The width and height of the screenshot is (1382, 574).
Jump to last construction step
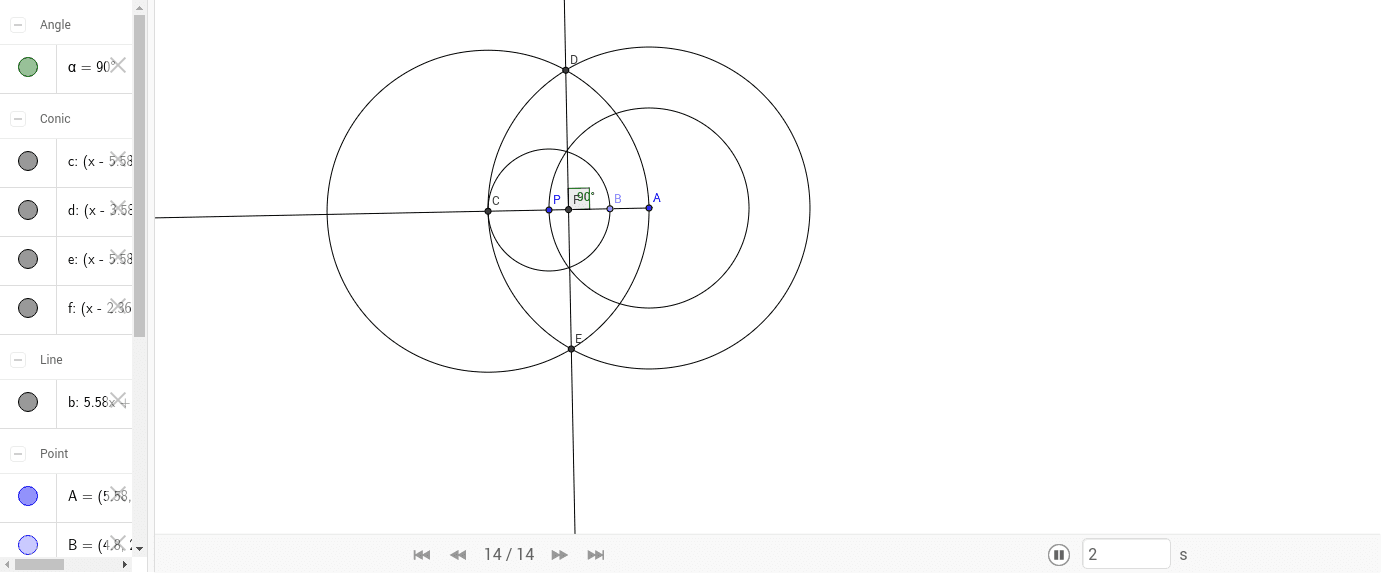(x=596, y=555)
